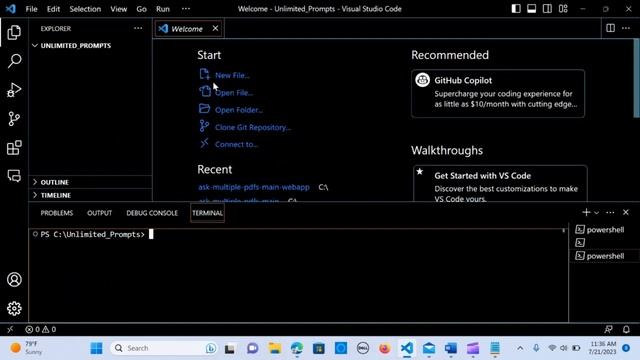Select the TERMINAL panel tab
640x360 pixels.
click(207, 213)
